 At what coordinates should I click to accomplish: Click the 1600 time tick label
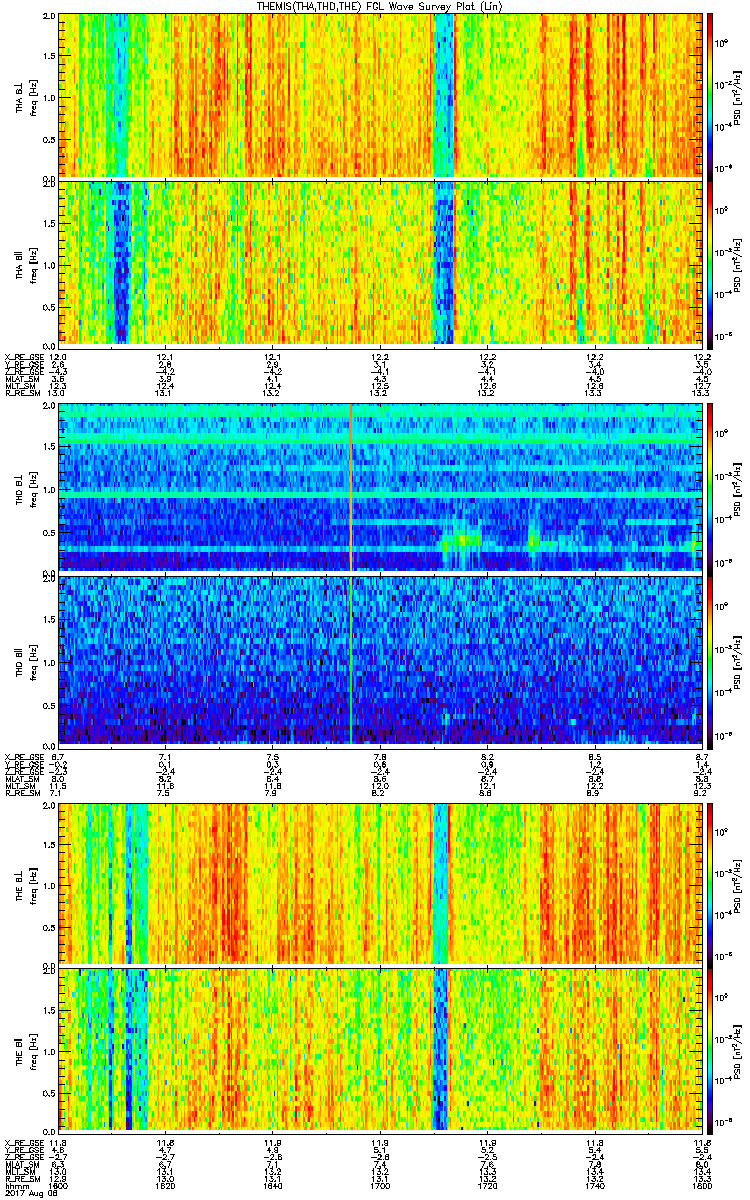pyautogui.click(x=58, y=1184)
